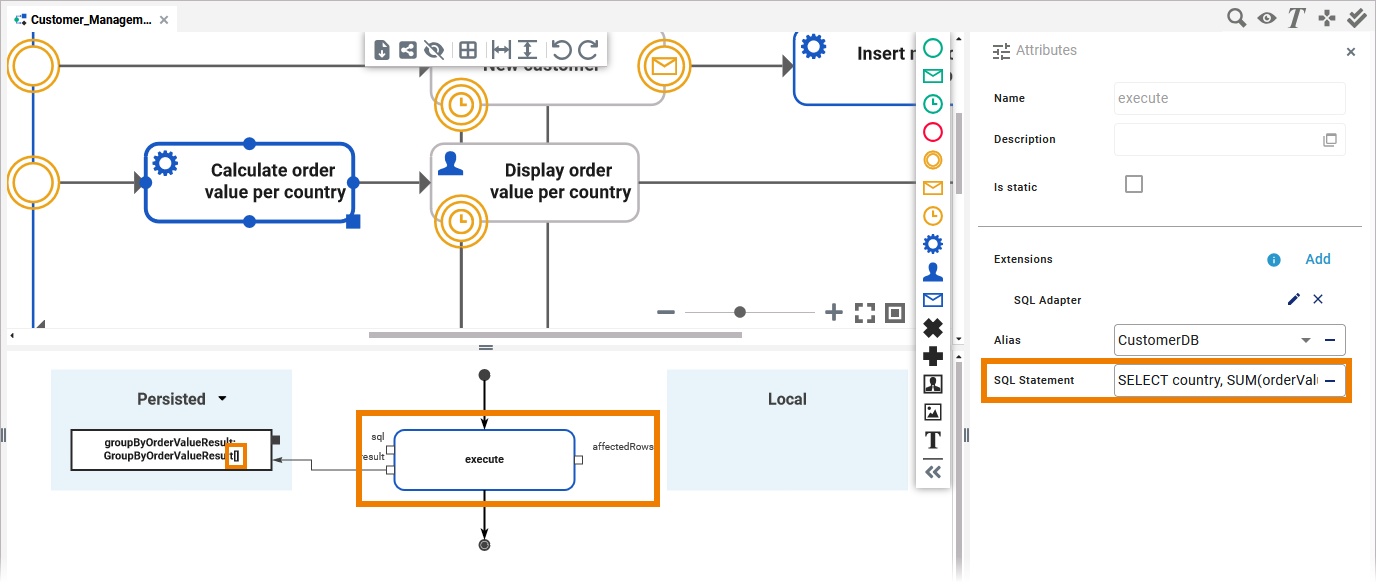Edit the SQL Adapter with pencil icon
Image resolution: width=1376 pixels, height=583 pixels.
point(1294,299)
